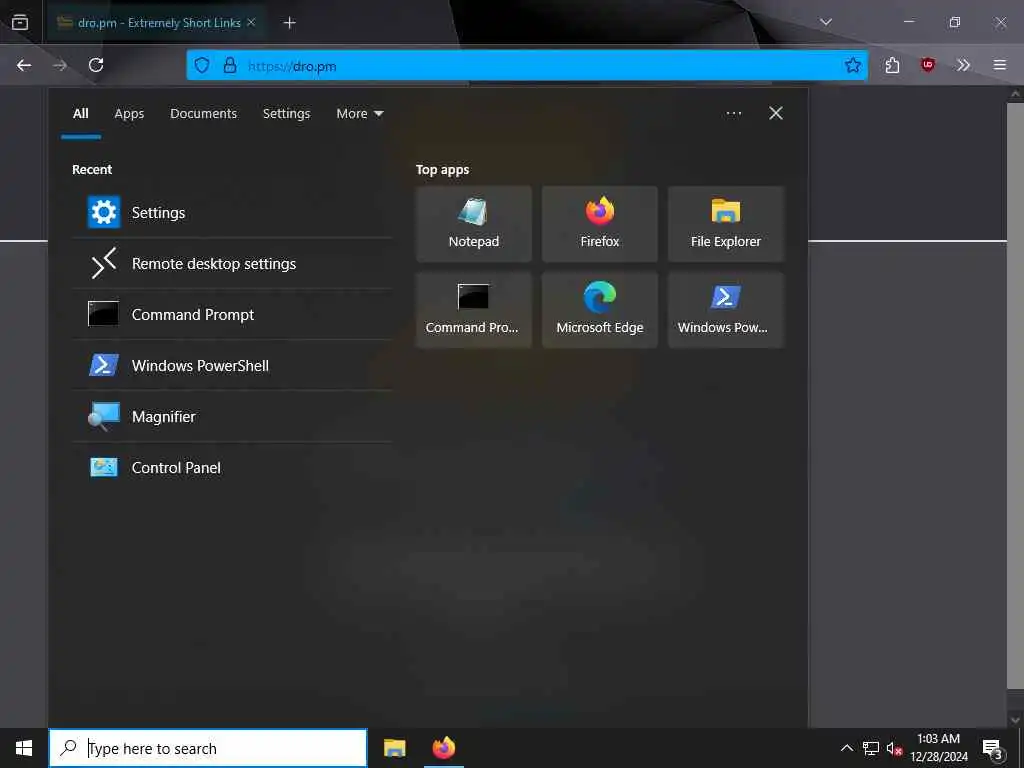Open Control Panel from Recent list

coord(232,468)
